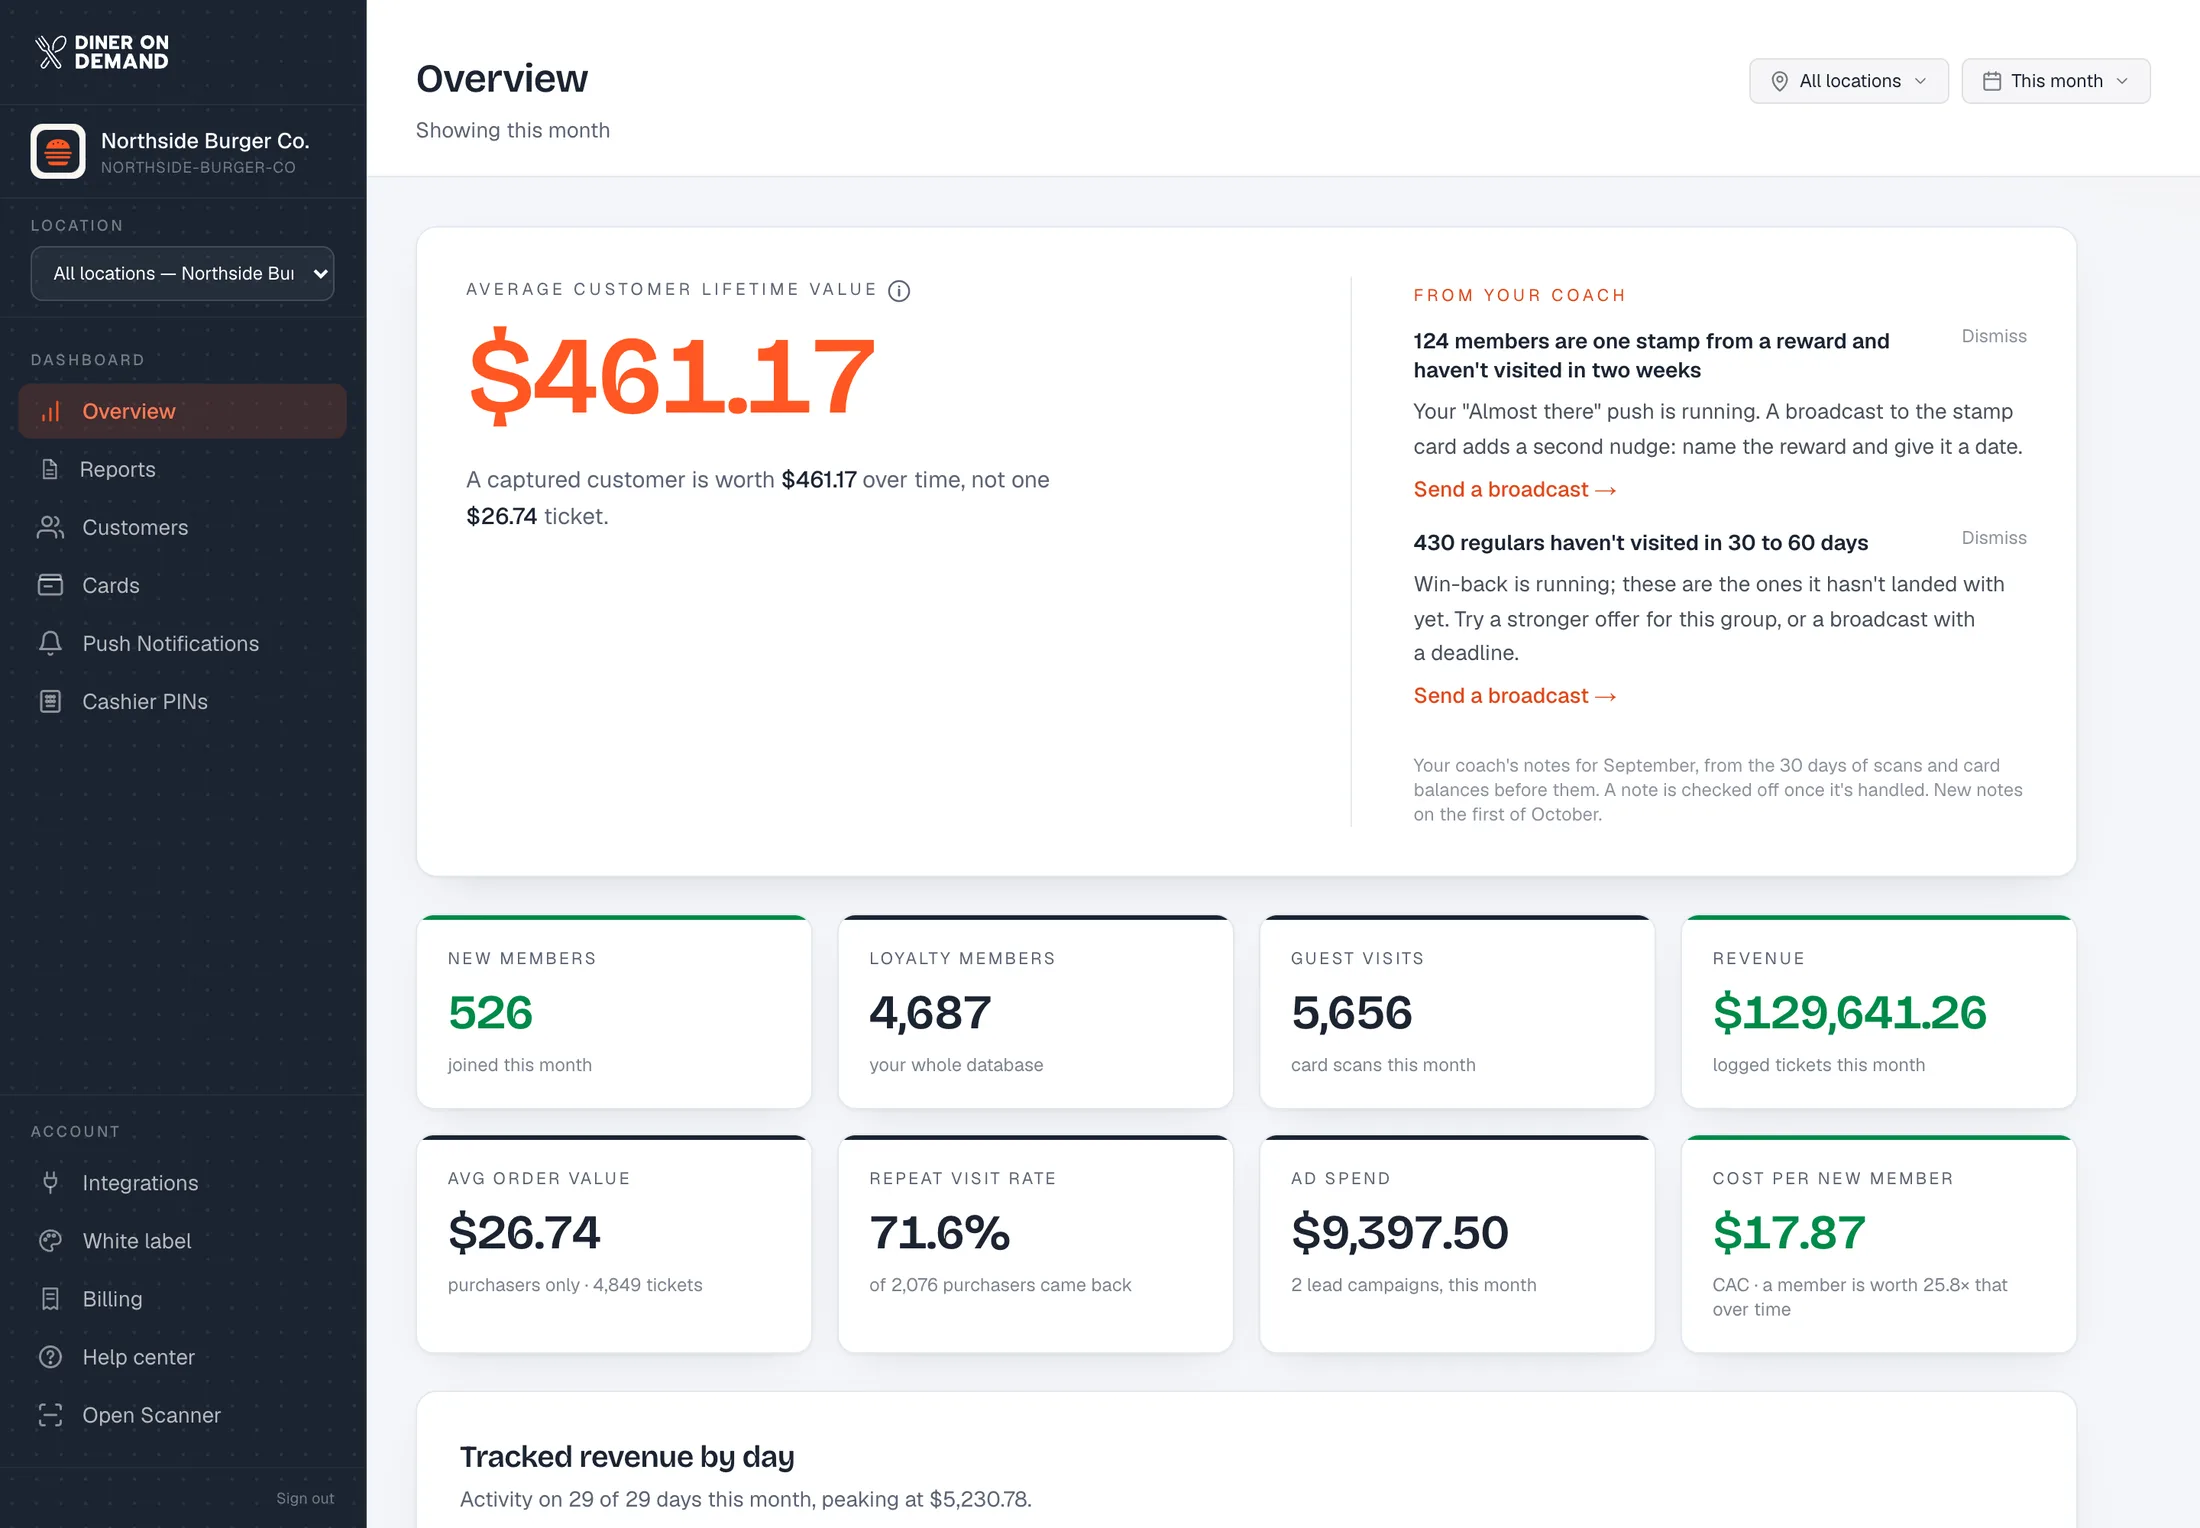Click the map pin icon in All locations
Screen dimensions: 2200x1528
point(1779,81)
